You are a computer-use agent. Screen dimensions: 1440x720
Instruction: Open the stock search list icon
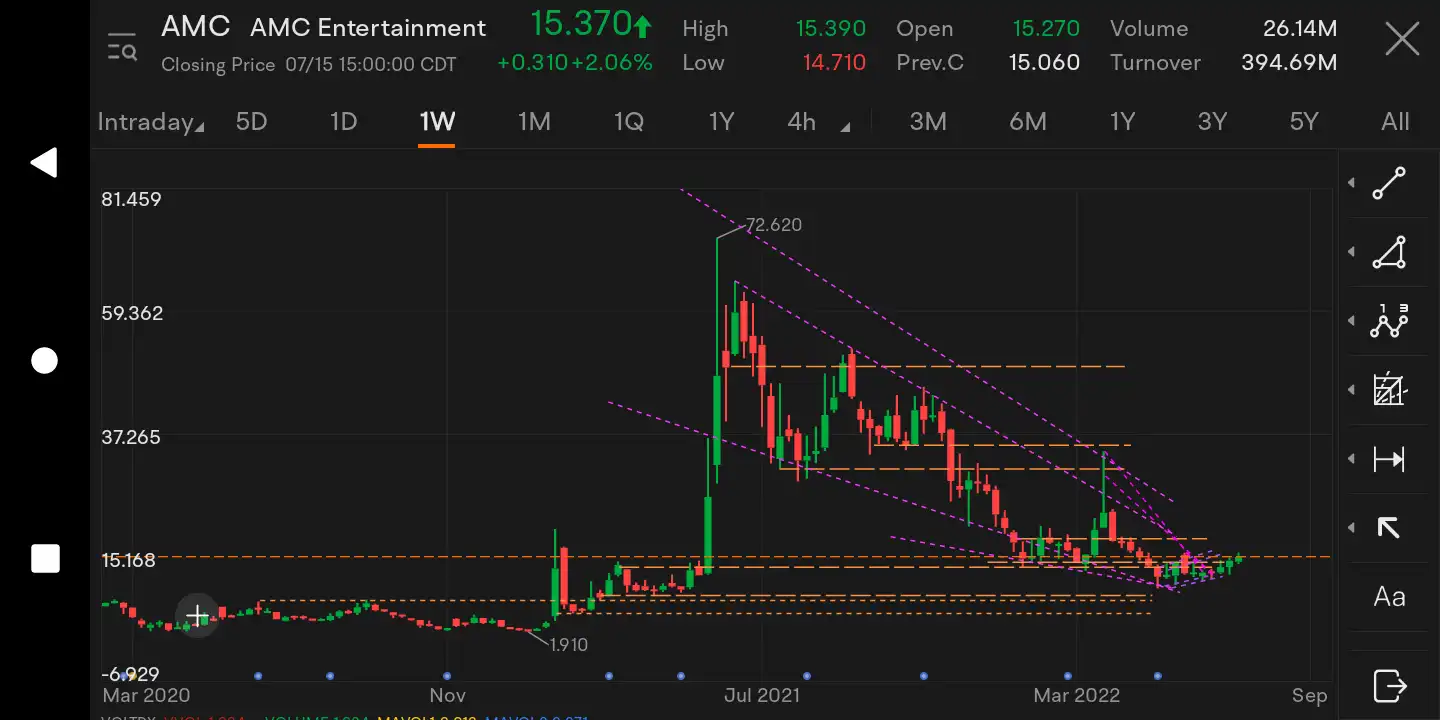pos(122,46)
